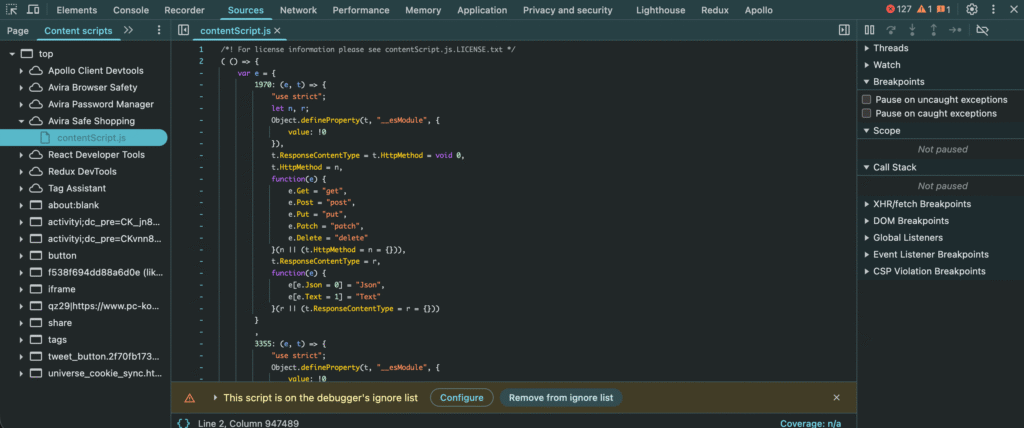Pause script execution in debugger
Viewport: 1024px width, 428px height.
(869, 30)
